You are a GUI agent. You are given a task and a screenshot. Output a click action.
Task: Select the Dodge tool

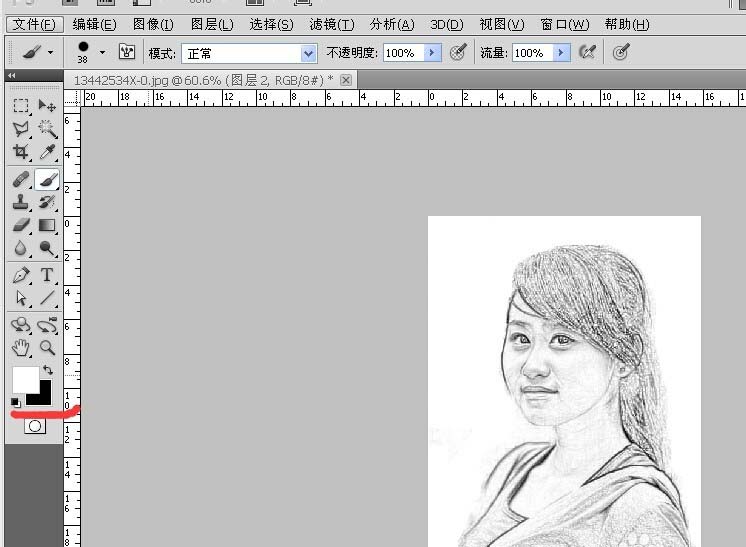[47, 248]
